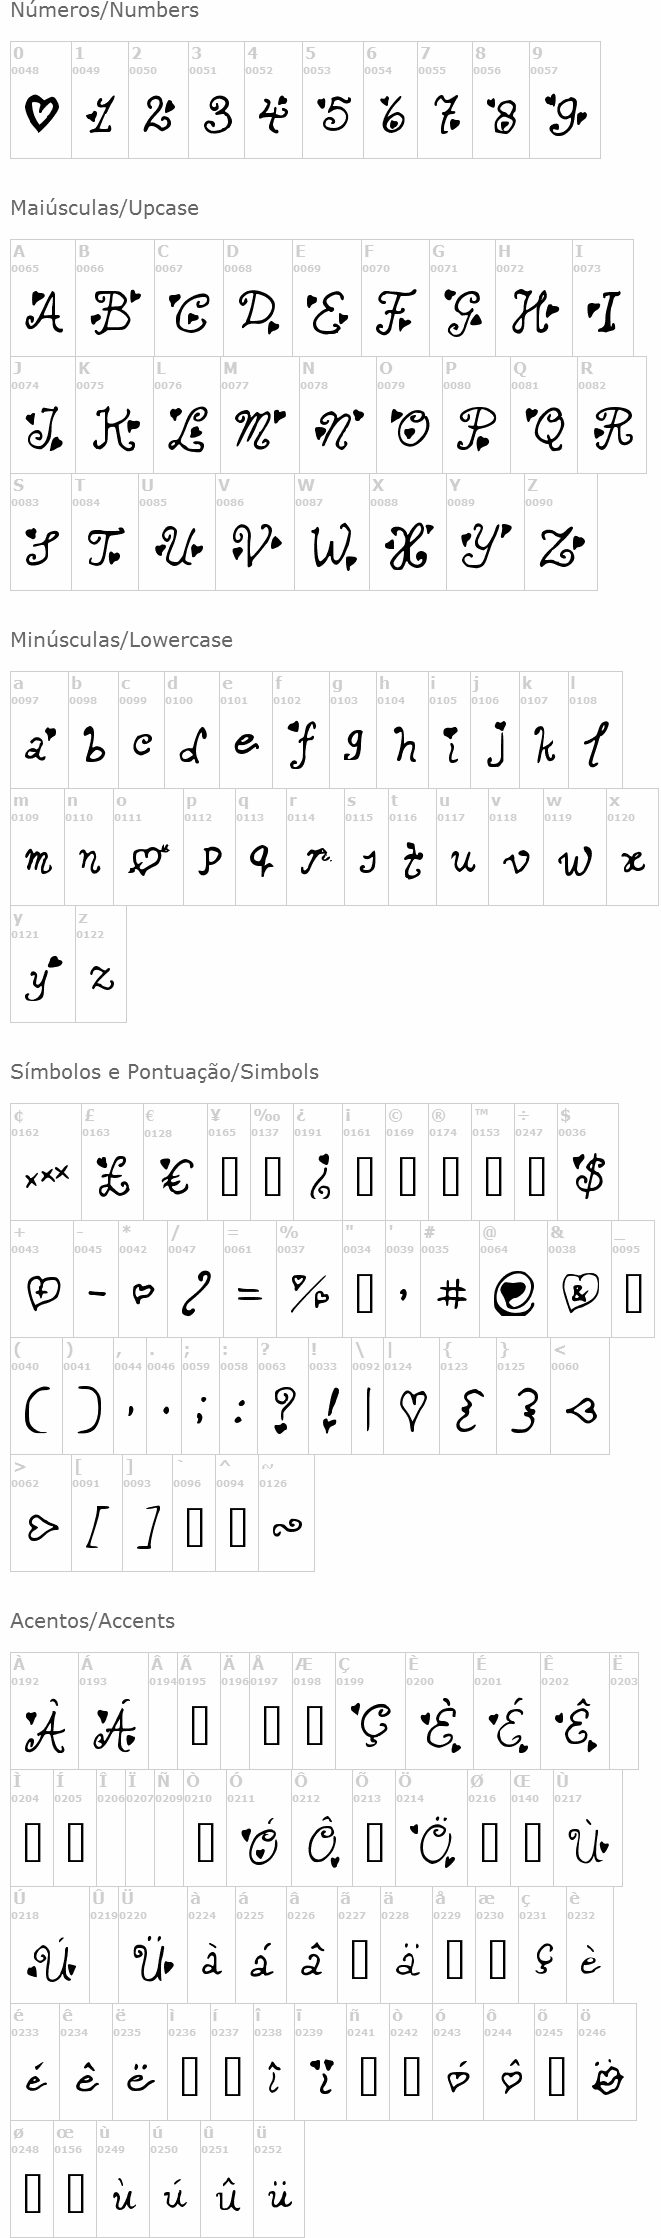Click the ampersand heart glyph

[x=580, y=1293]
